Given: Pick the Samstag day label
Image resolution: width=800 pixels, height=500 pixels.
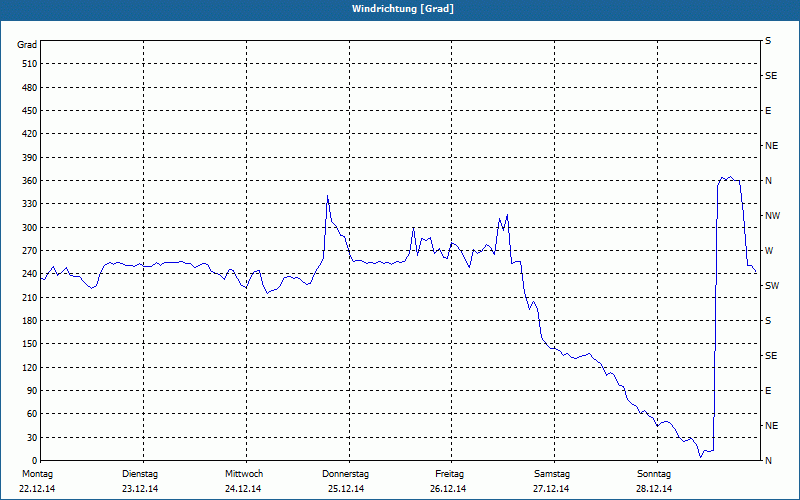Looking at the screenshot, I should click(x=552, y=474).
